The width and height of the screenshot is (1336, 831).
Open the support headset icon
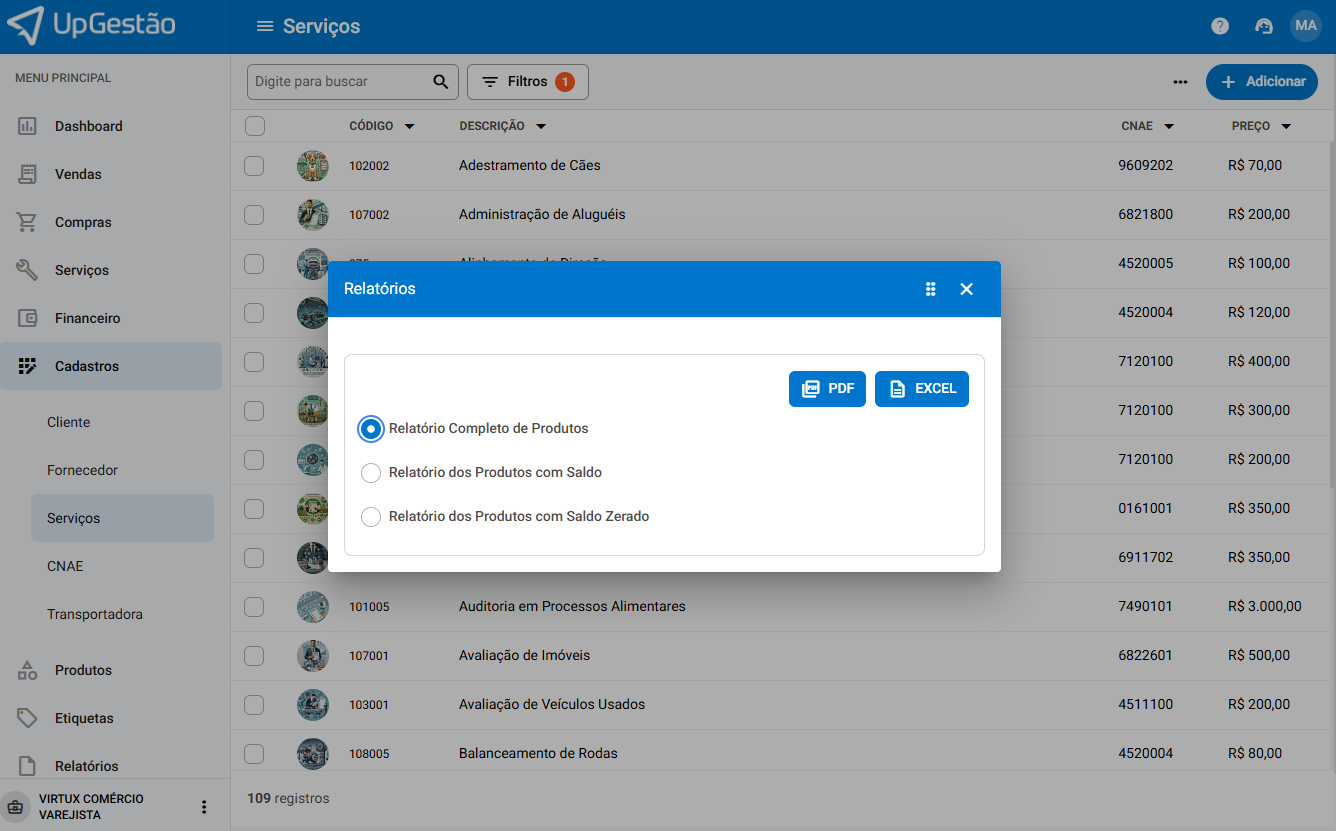pos(1263,27)
